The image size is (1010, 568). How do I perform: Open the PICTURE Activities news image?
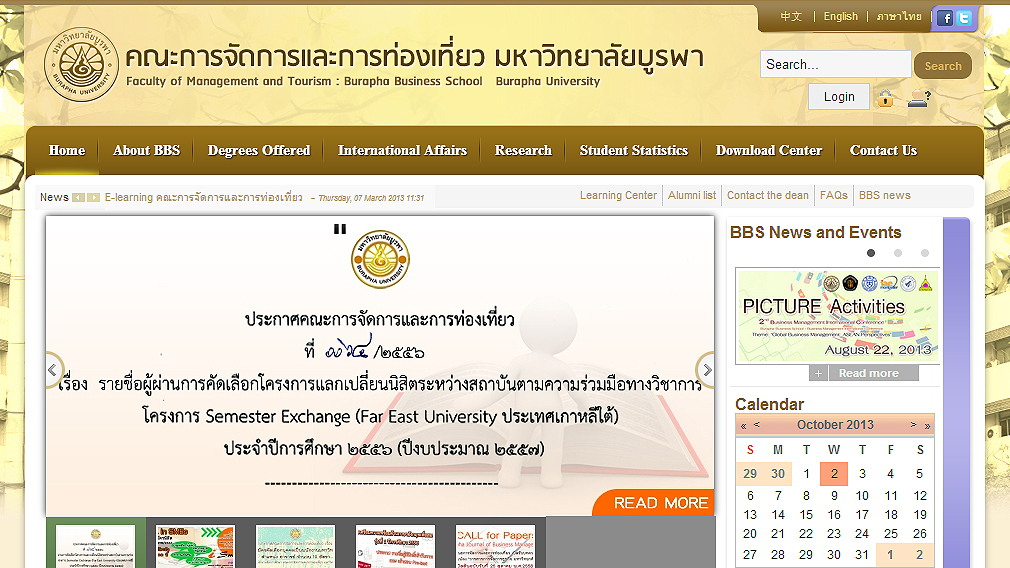pos(837,316)
